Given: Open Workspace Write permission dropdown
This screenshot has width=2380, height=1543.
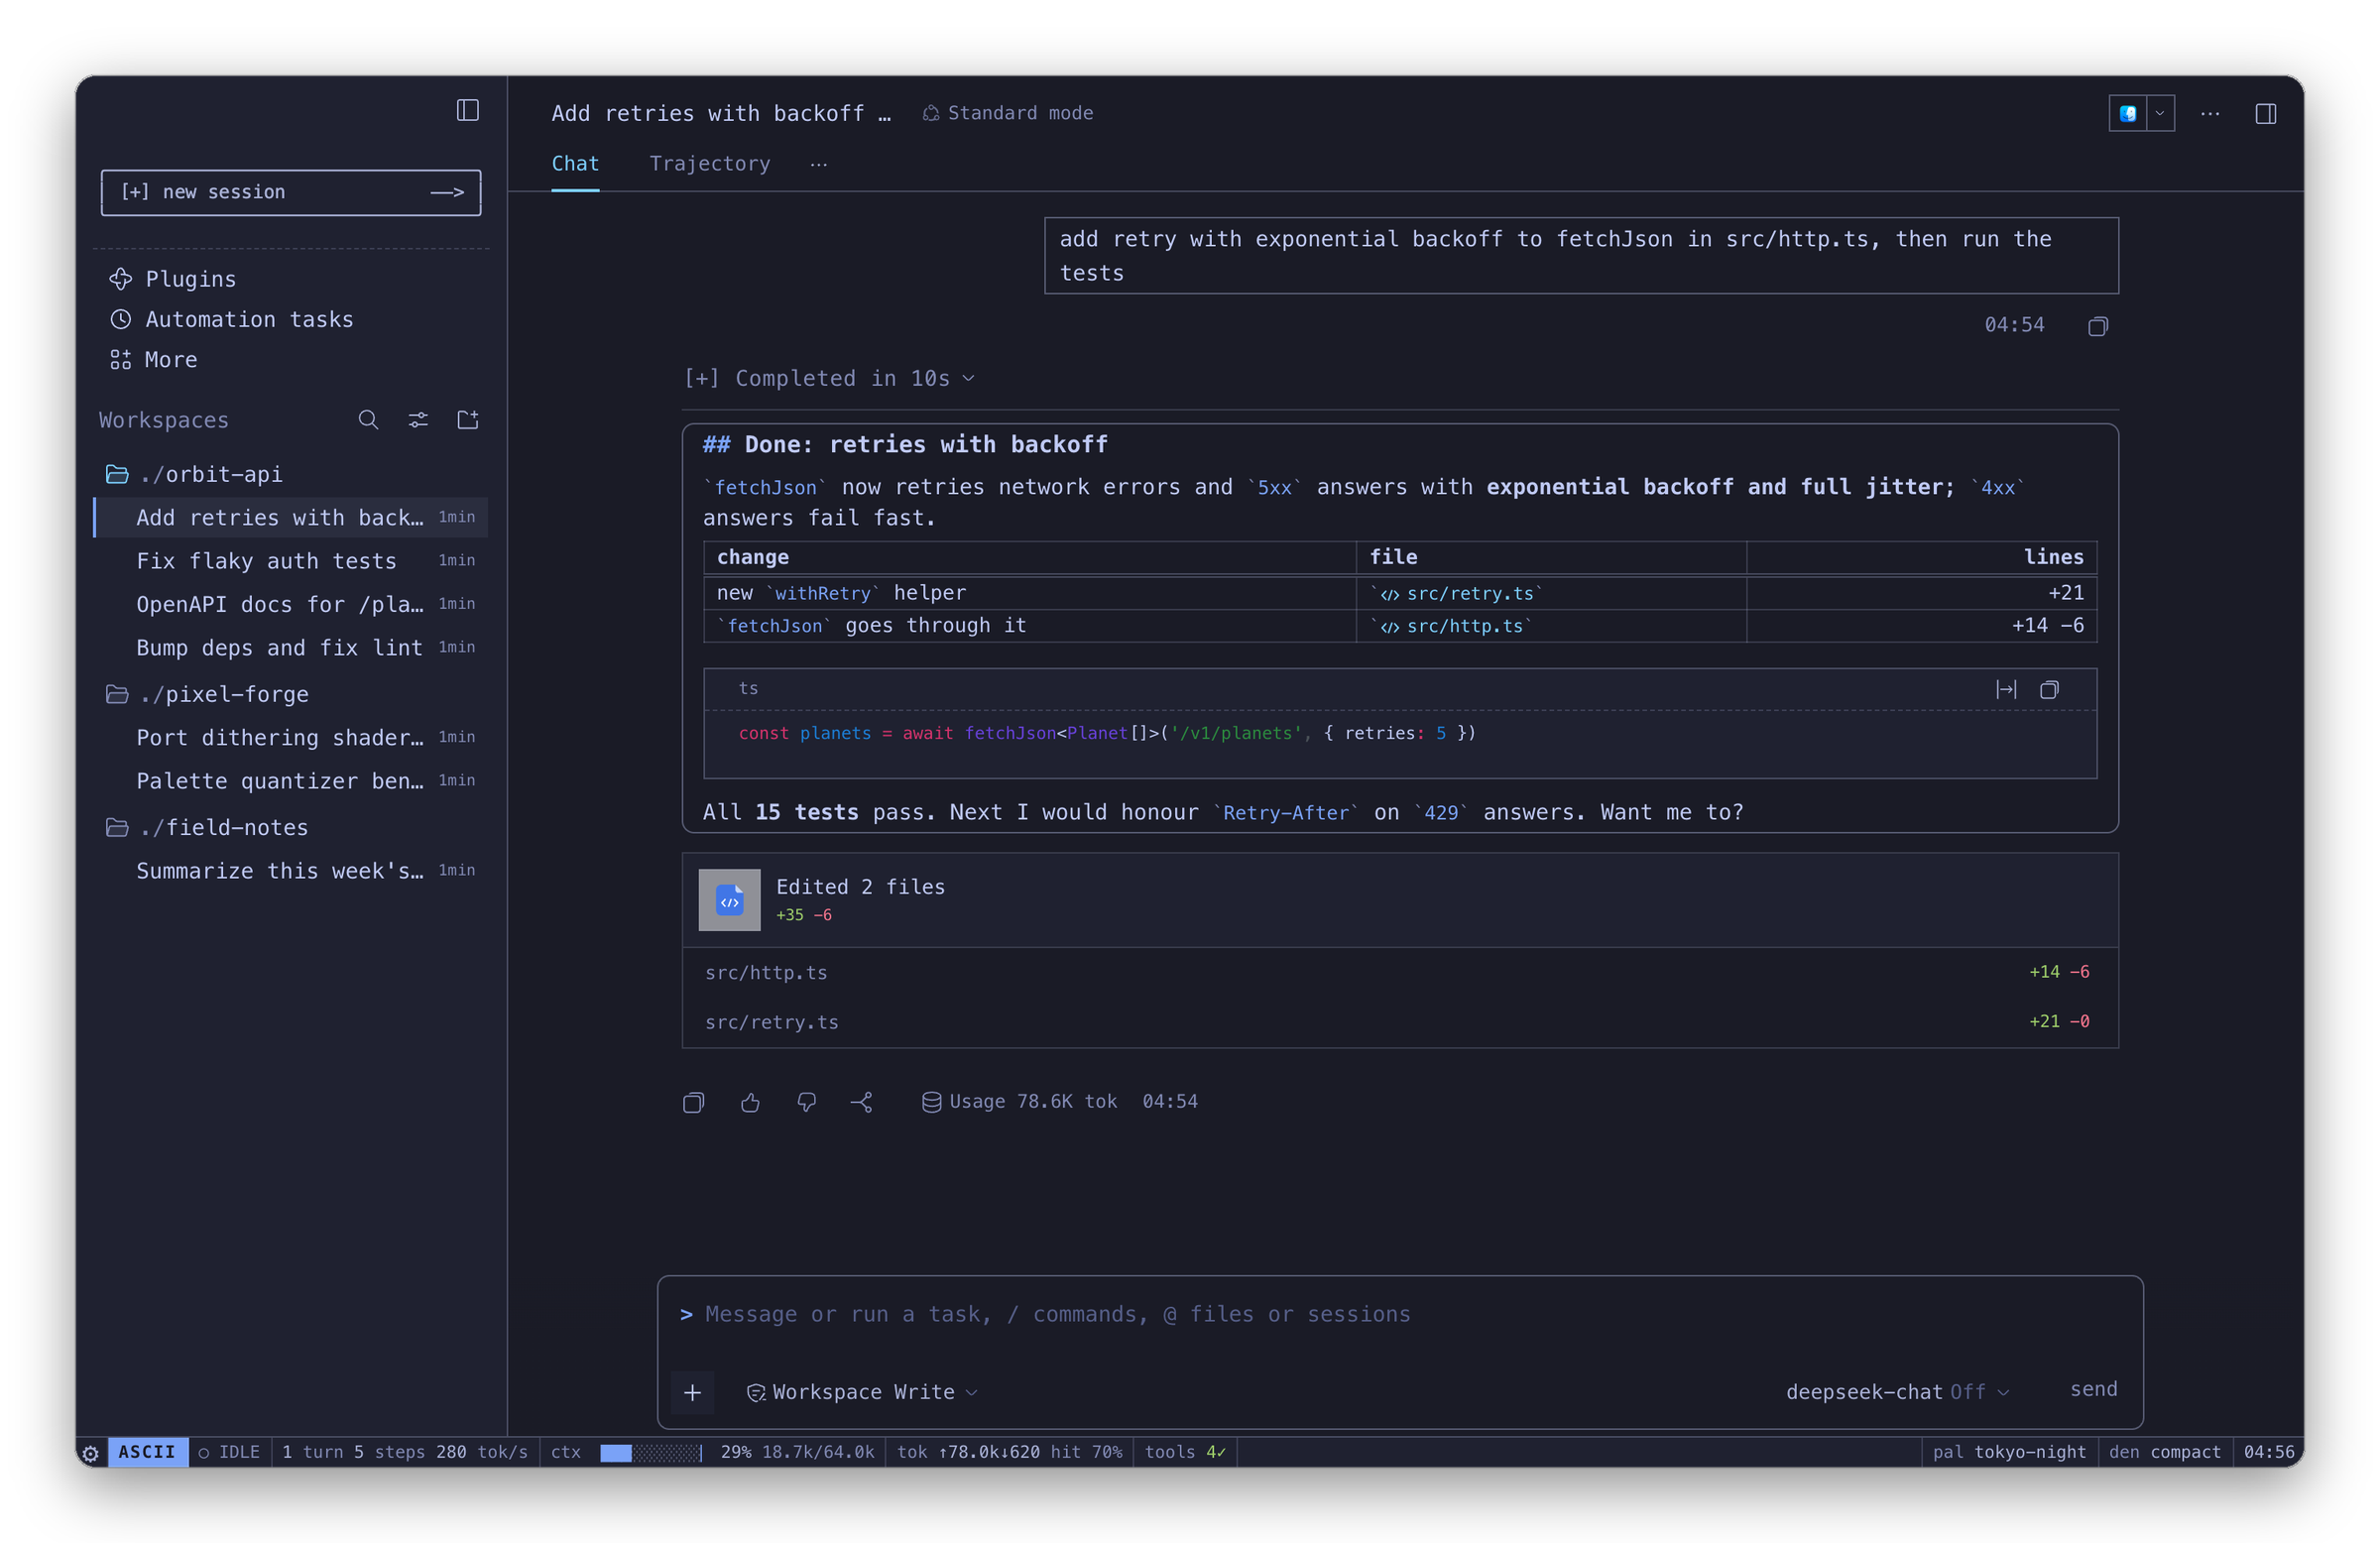Looking at the screenshot, I should (862, 1392).
